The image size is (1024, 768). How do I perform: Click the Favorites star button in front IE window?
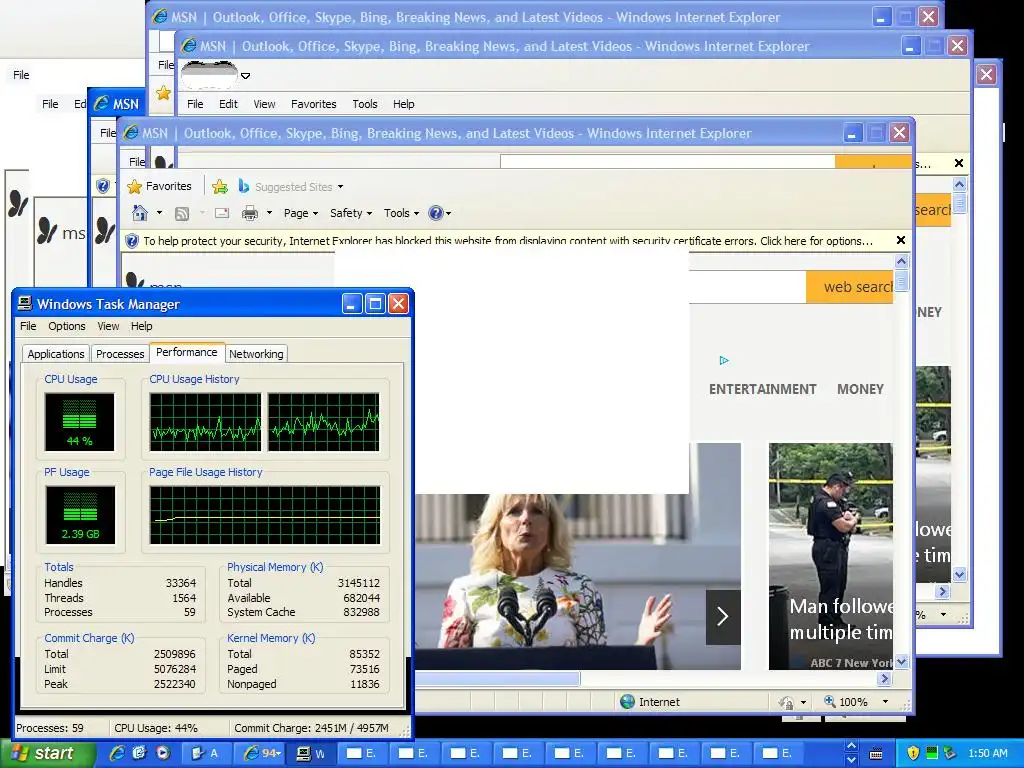(160, 187)
